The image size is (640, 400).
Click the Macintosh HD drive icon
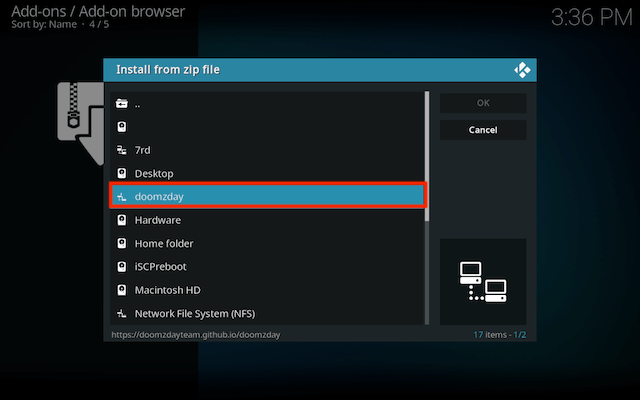point(122,290)
